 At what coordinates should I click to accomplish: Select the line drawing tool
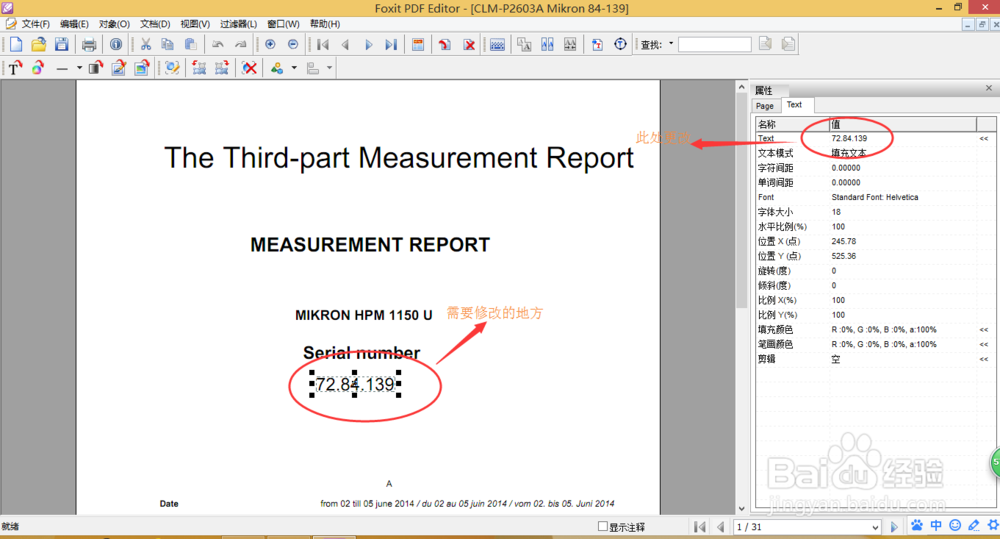pyautogui.click(x=62, y=68)
